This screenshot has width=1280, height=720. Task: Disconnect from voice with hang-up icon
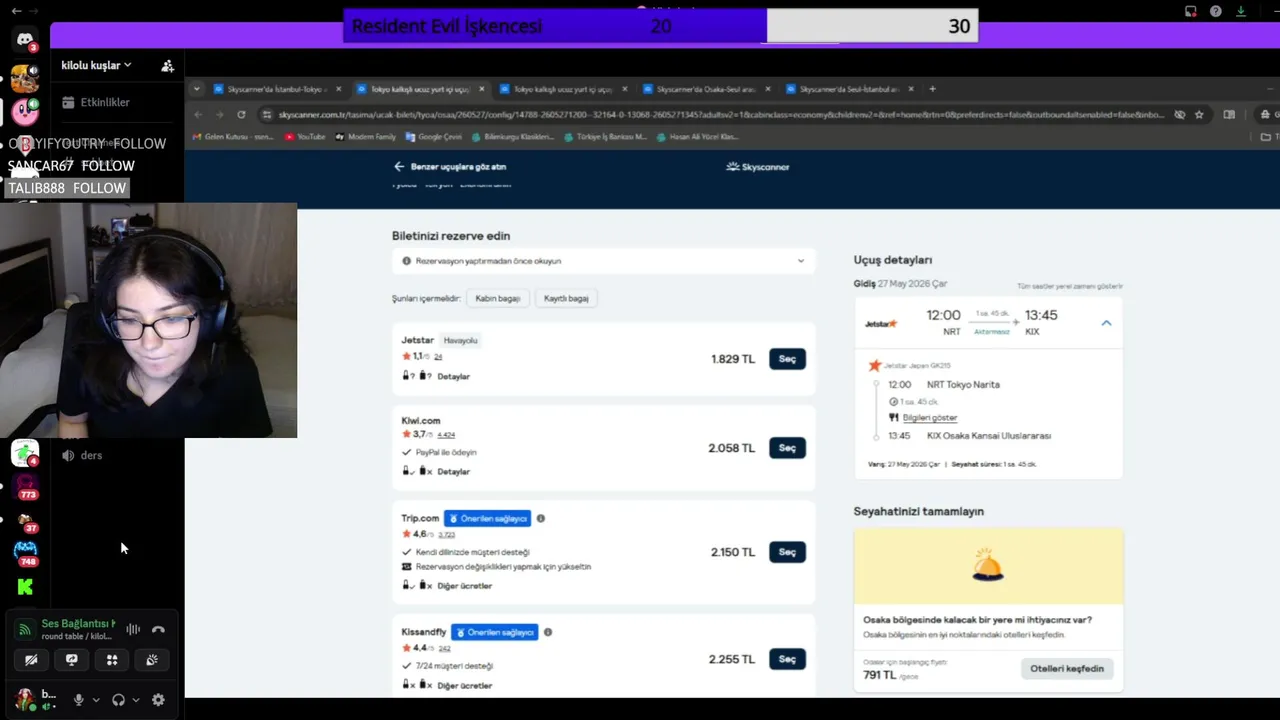coord(158,629)
